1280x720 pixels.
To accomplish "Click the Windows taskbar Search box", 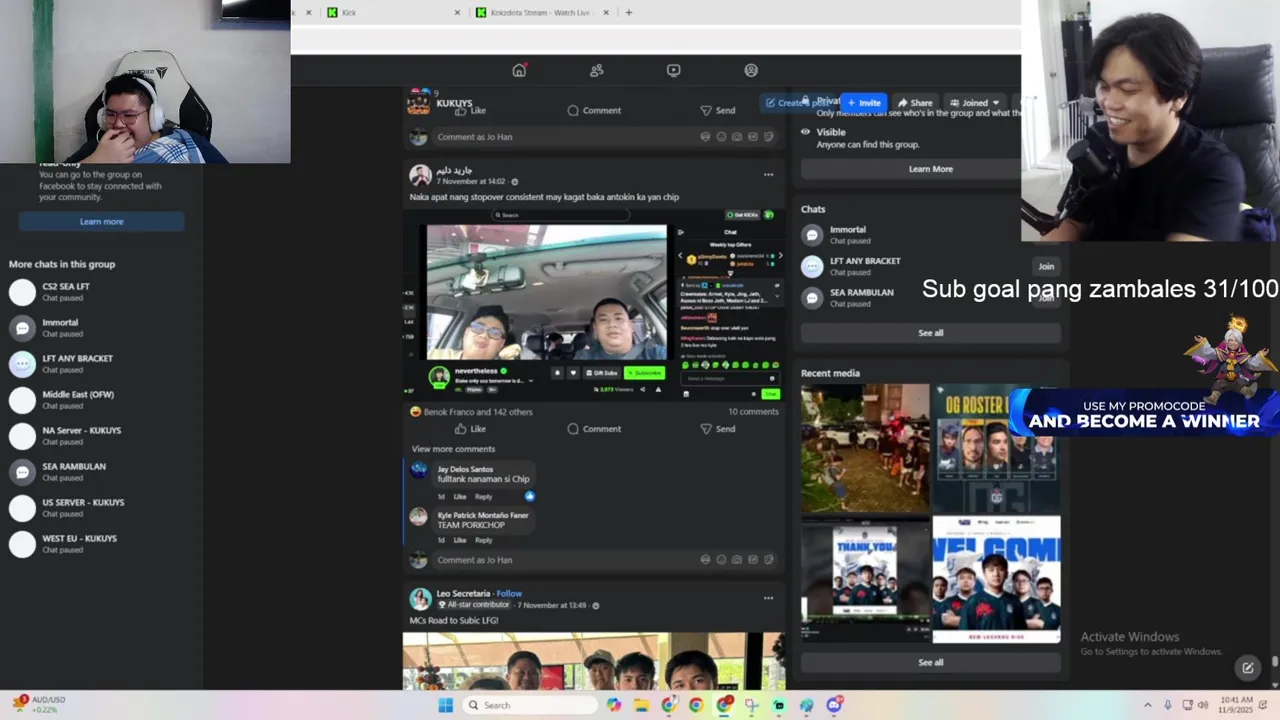I will [x=530, y=705].
